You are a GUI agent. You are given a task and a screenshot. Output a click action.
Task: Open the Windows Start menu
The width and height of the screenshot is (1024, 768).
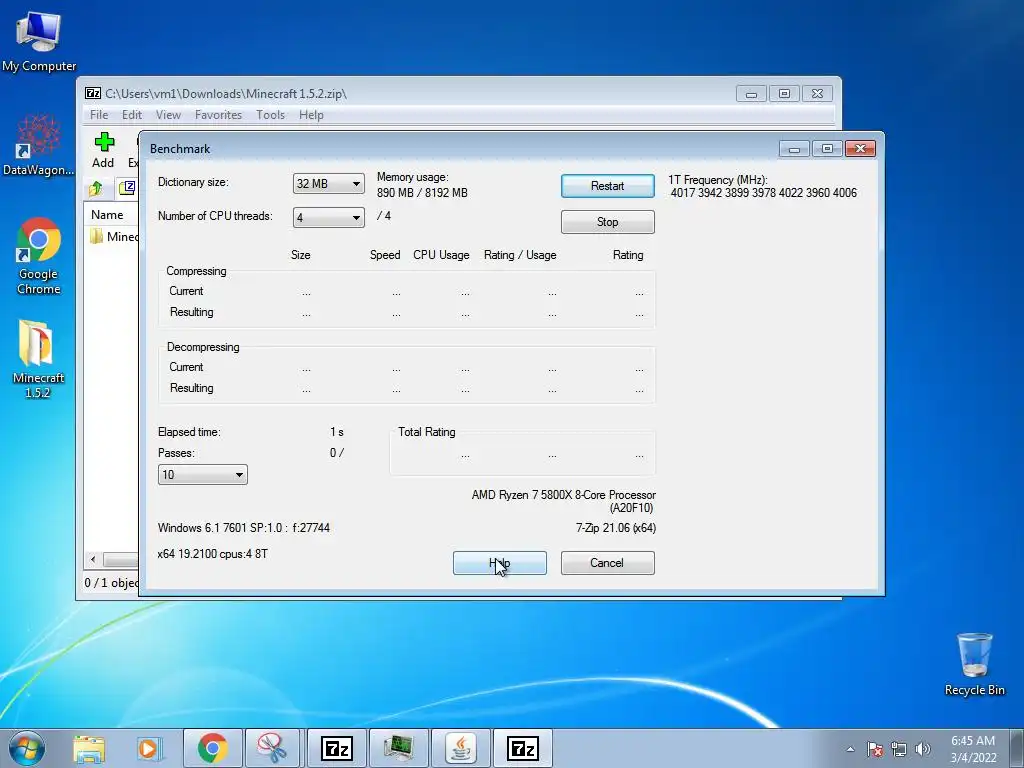pyautogui.click(x=26, y=748)
